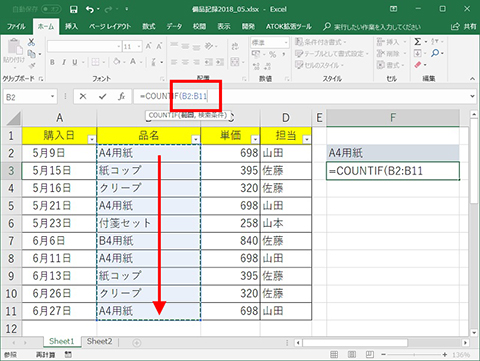This screenshot has width=480, height=361.
Task: Click the Percent style icon
Action: [273, 54]
